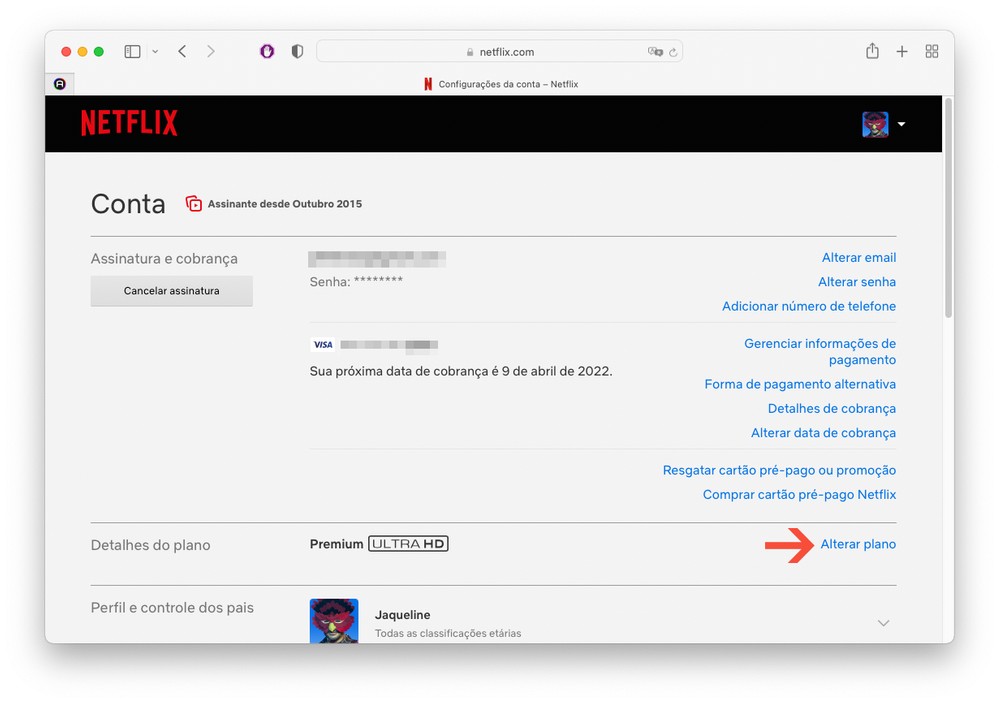1000x704 pixels.
Task: Click the Jaqueline profile avatar thumbnail
Action: (334, 621)
